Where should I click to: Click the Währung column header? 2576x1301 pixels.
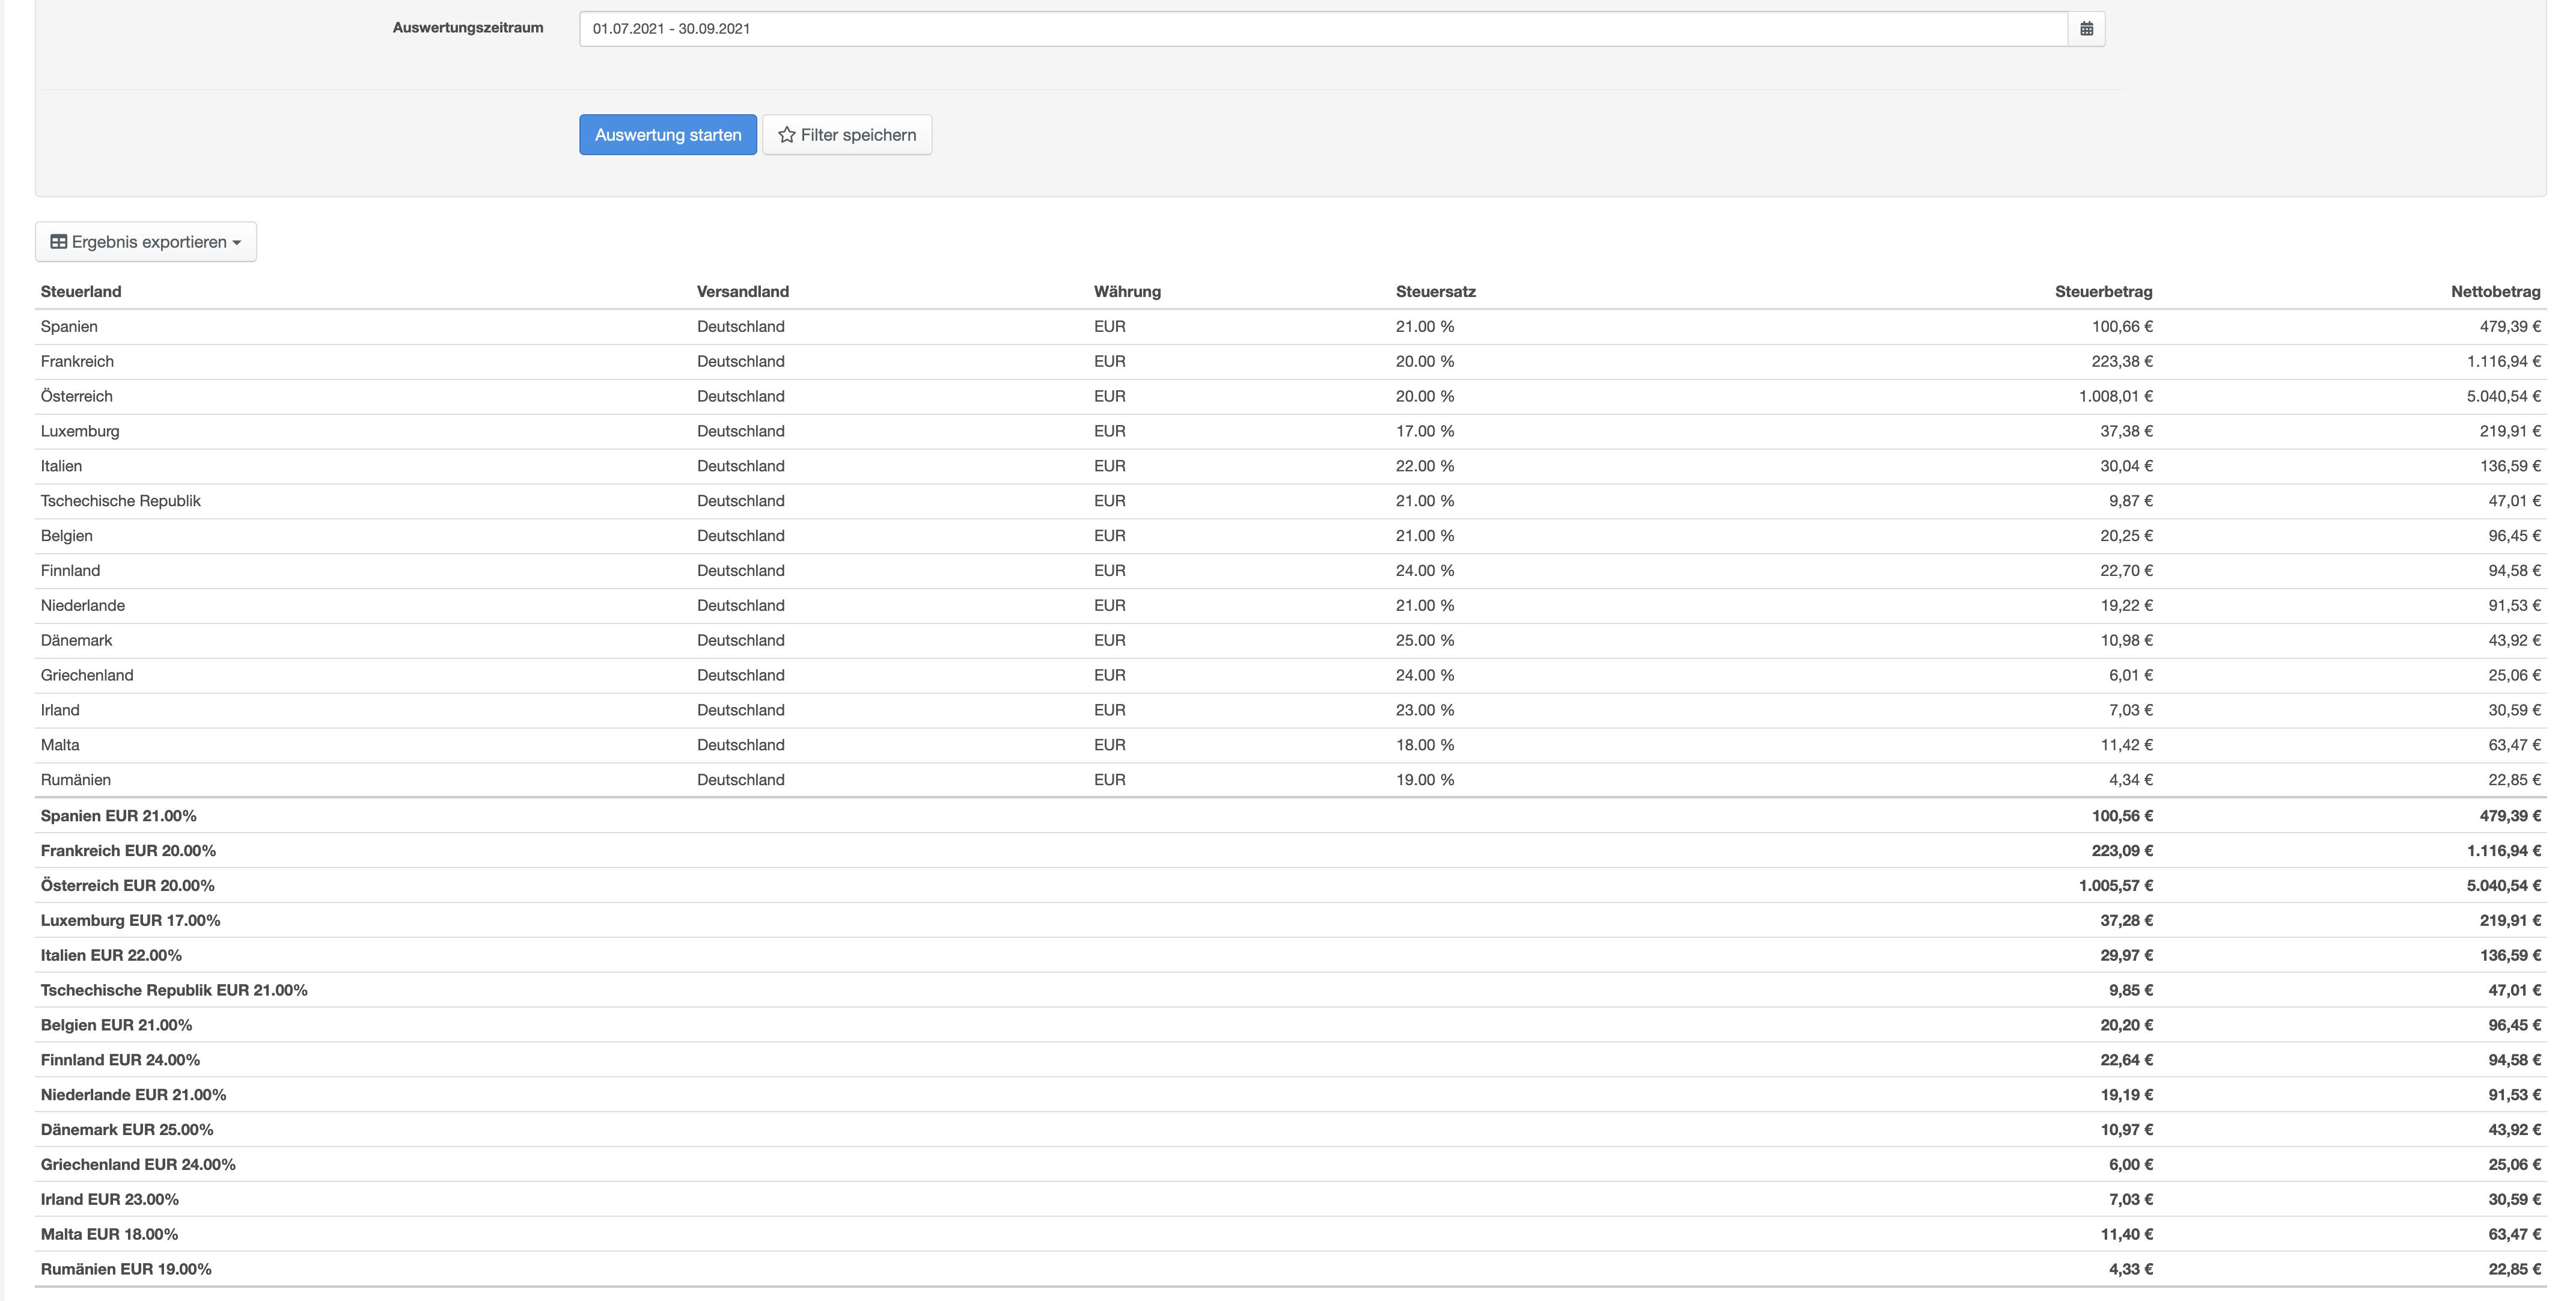[1127, 292]
